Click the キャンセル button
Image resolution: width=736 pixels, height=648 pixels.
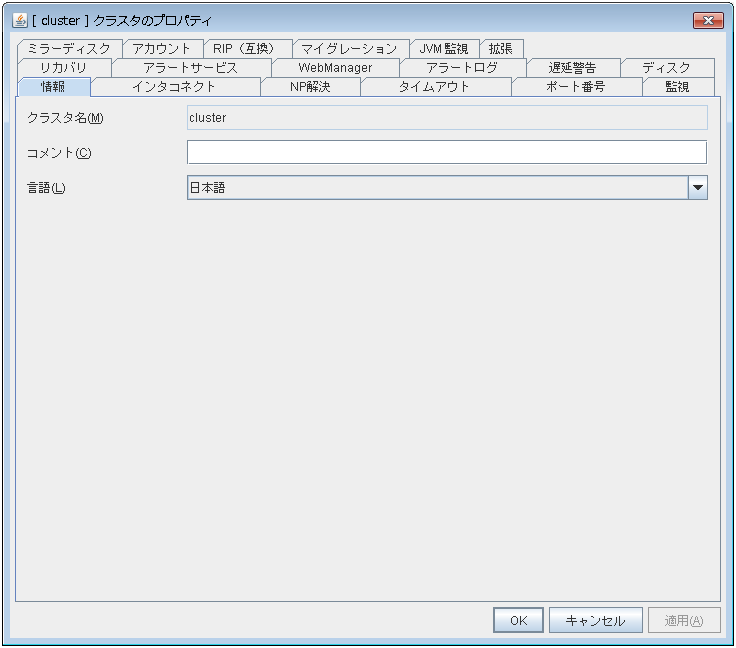[595, 620]
